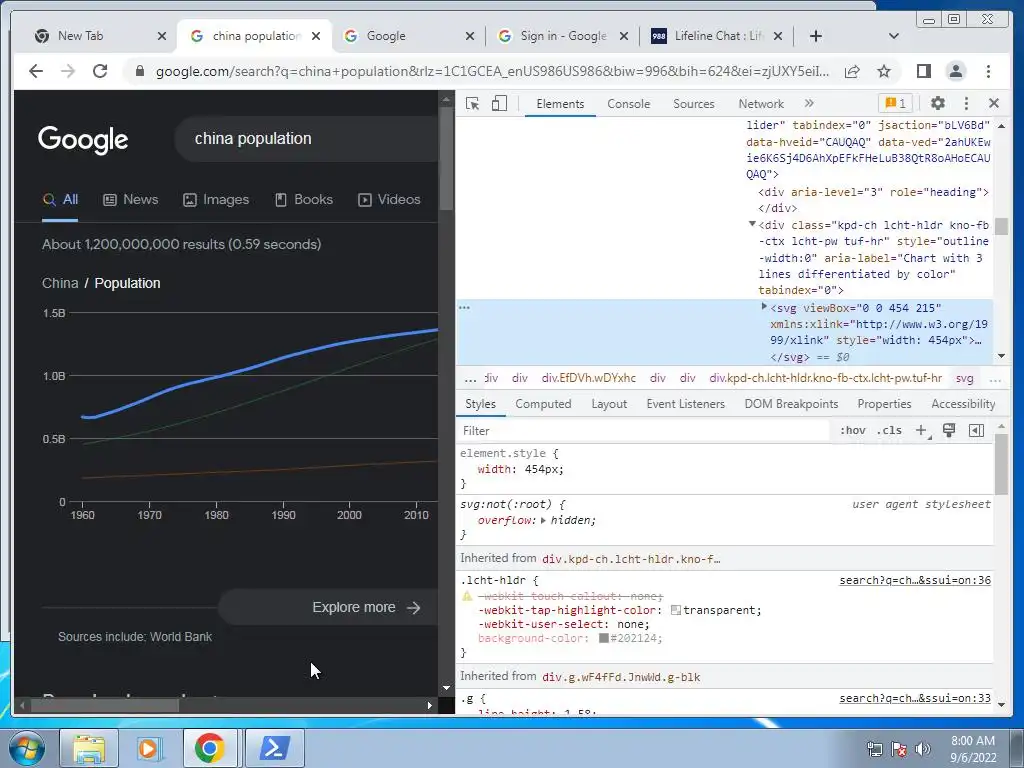Launch Windows Media Player from taskbar
This screenshot has width=1024, height=768.
(148, 748)
